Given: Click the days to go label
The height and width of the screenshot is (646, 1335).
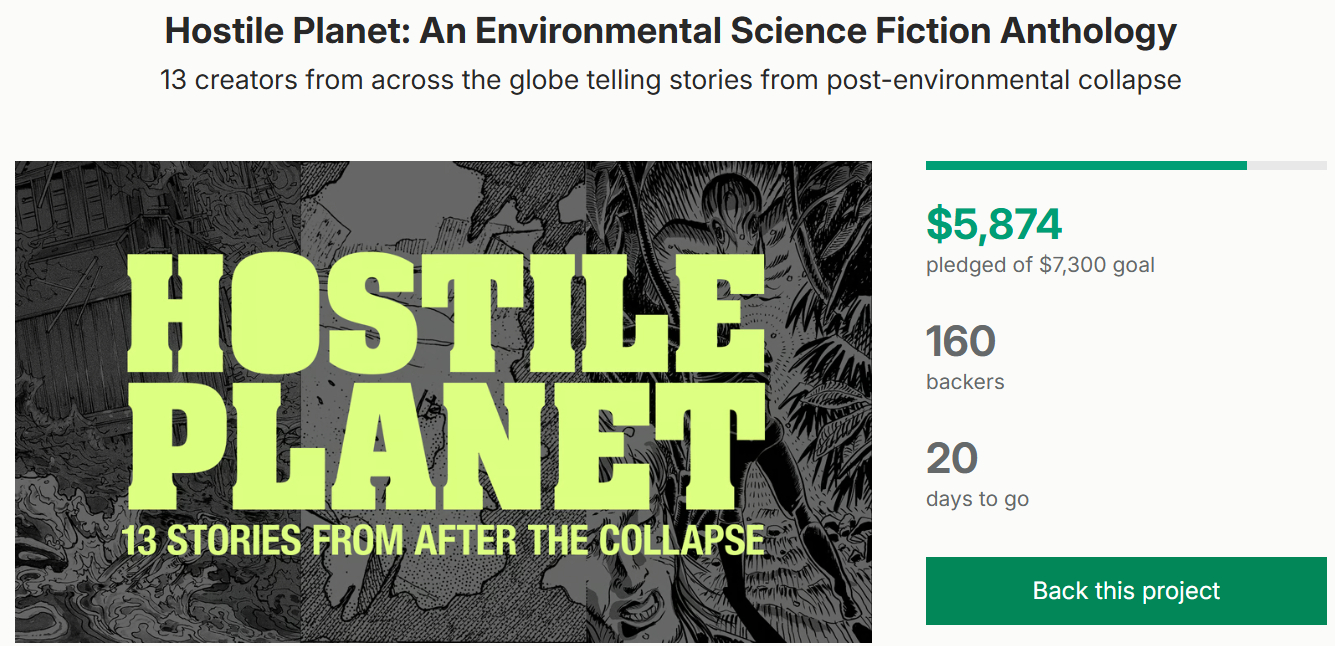Looking at the screenshot, I should tap(977, 499).
